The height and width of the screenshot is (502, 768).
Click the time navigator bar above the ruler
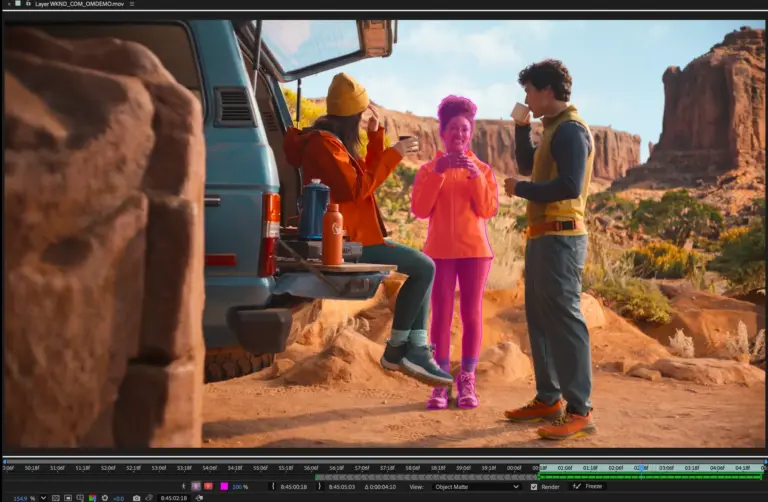coord(384,461)
